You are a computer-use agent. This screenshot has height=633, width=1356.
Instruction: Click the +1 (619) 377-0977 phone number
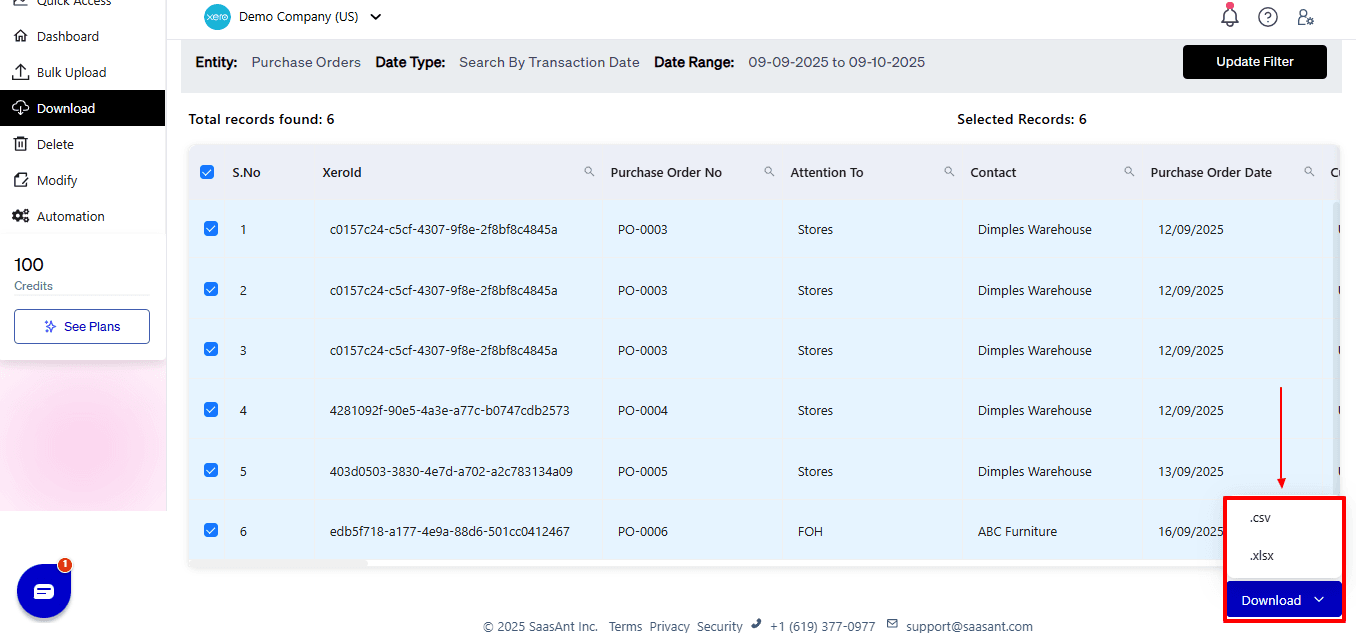coord(822,626)
